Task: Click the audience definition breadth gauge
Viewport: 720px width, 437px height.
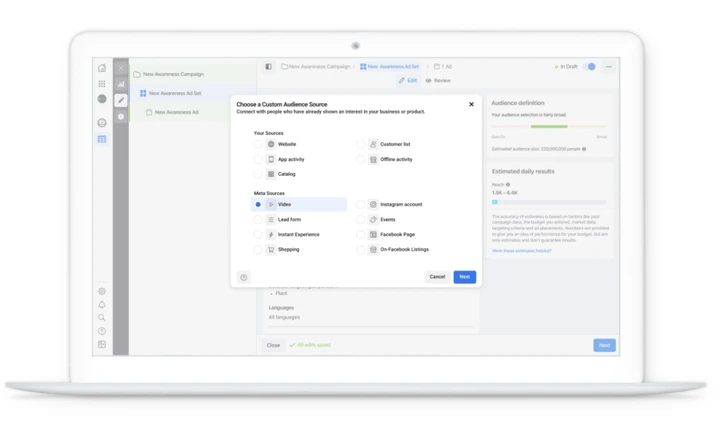Action: coord(549,126)
